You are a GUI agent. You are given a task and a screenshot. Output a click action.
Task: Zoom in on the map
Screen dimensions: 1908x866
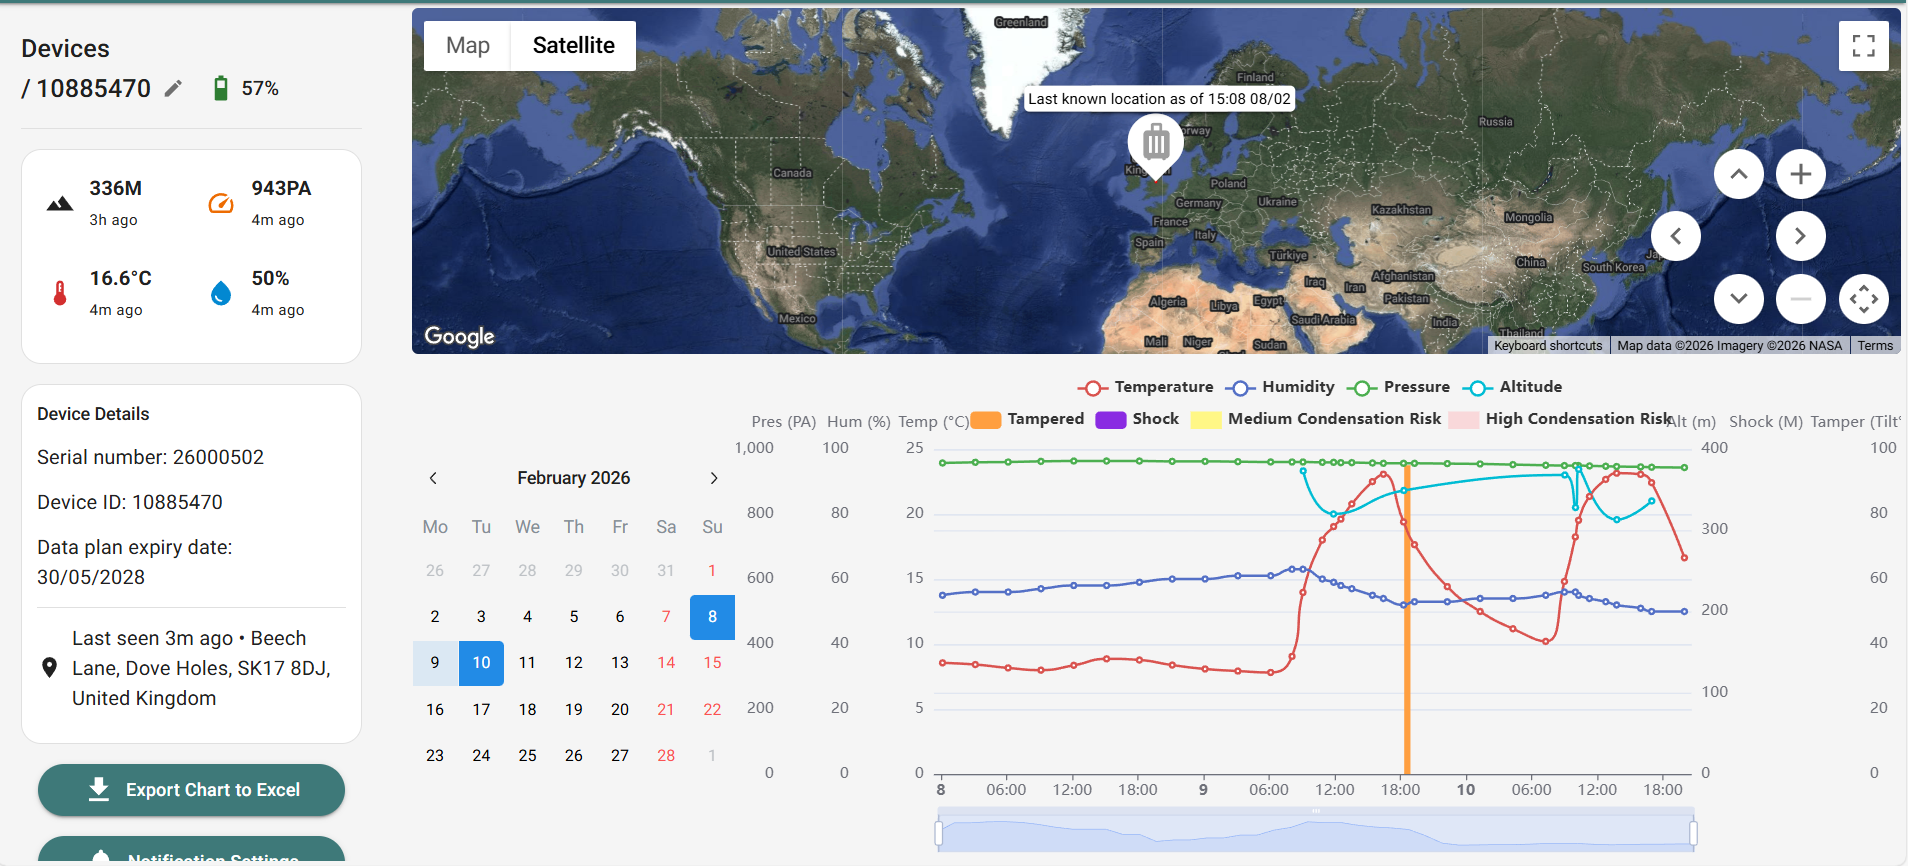(1800, 174)
